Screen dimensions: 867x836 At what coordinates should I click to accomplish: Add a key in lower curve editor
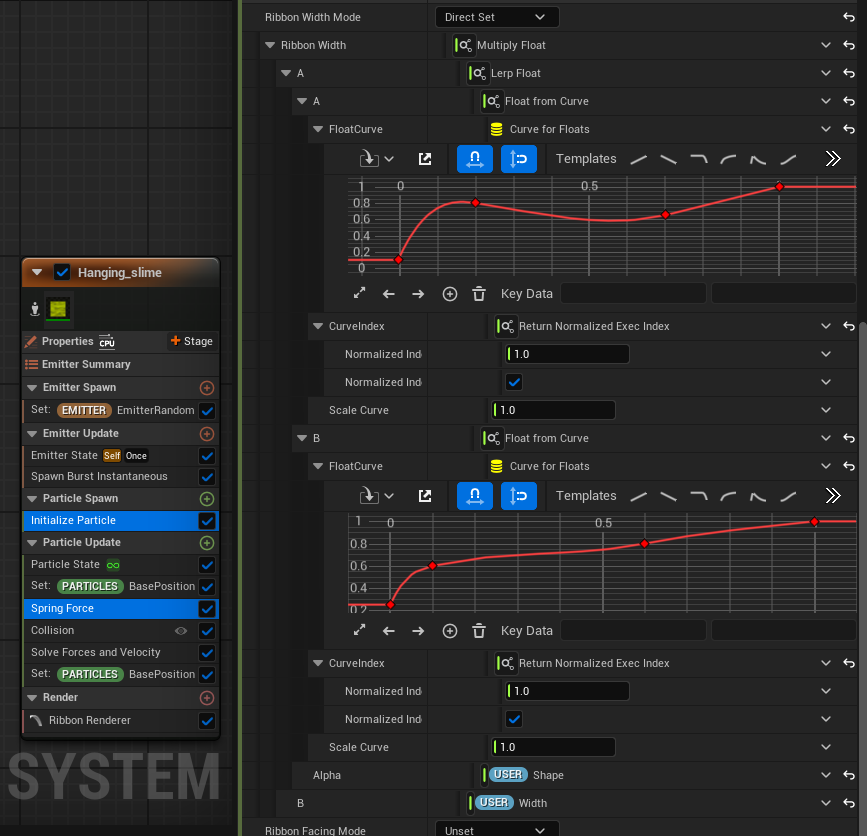pyautogui.click(x=450, y=631)
